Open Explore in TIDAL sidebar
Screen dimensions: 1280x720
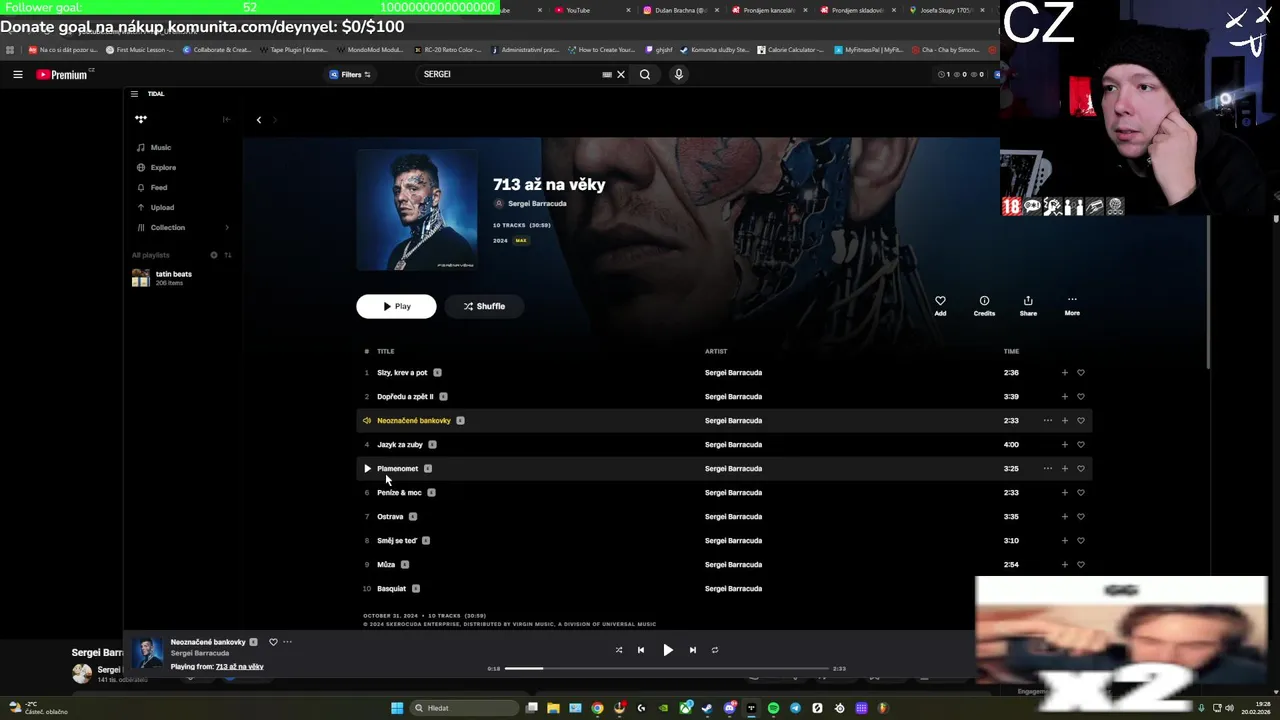(156, 167)
